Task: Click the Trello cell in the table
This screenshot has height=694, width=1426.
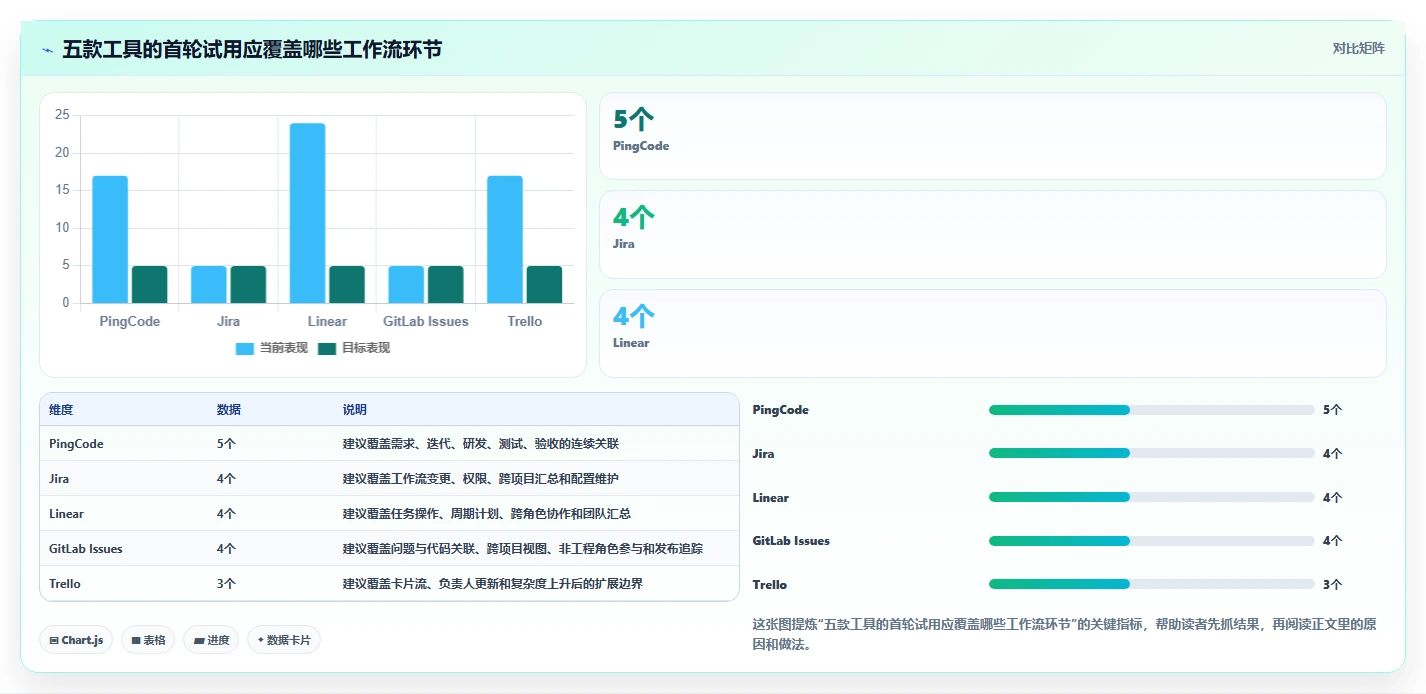Action: 65,584
